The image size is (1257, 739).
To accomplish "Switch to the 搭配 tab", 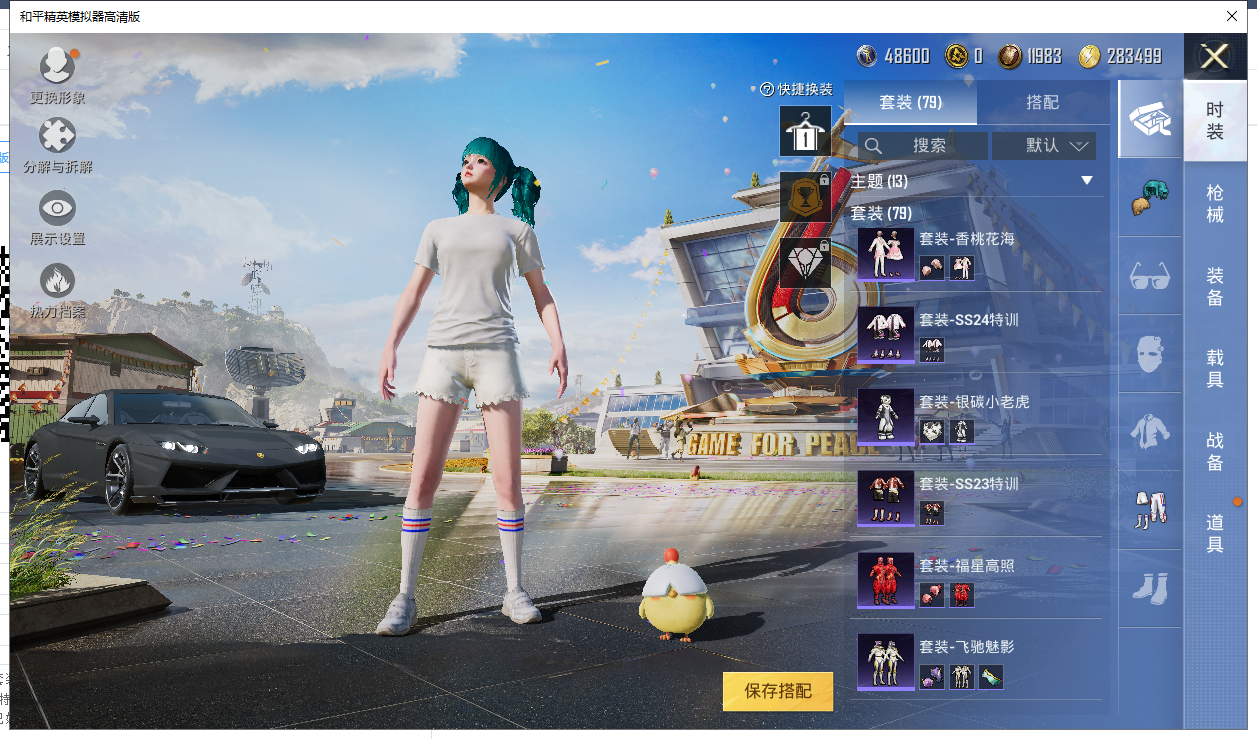I will tap(1043, 102).
